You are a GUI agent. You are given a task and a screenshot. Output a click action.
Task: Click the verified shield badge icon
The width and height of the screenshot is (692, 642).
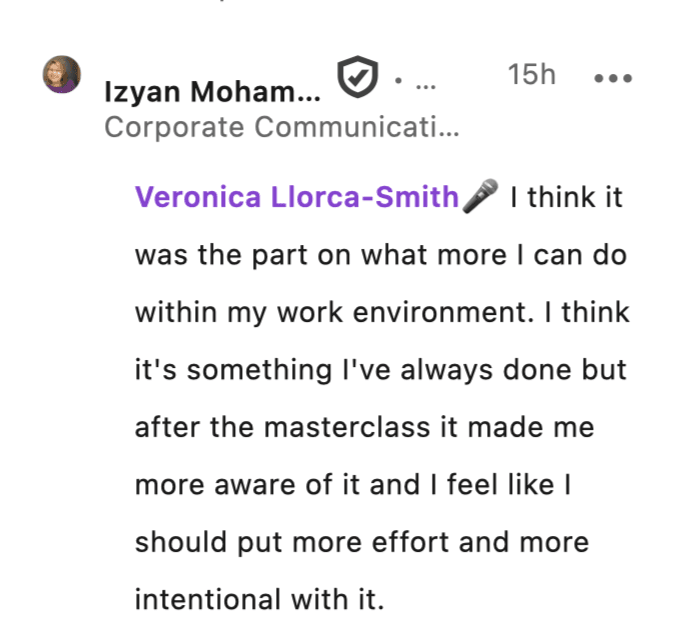(x=354, y=77)
